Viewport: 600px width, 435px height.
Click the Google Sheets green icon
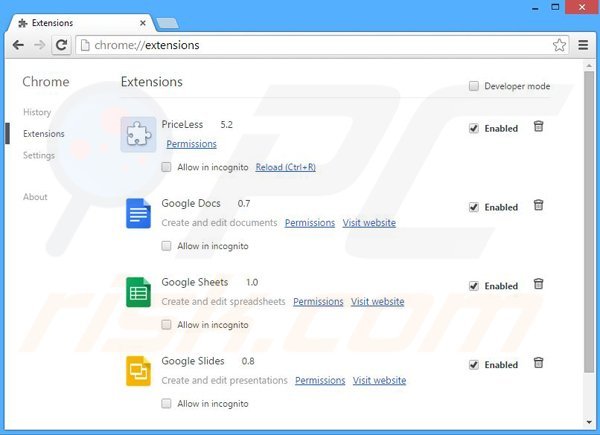click(x=138, y=292)
